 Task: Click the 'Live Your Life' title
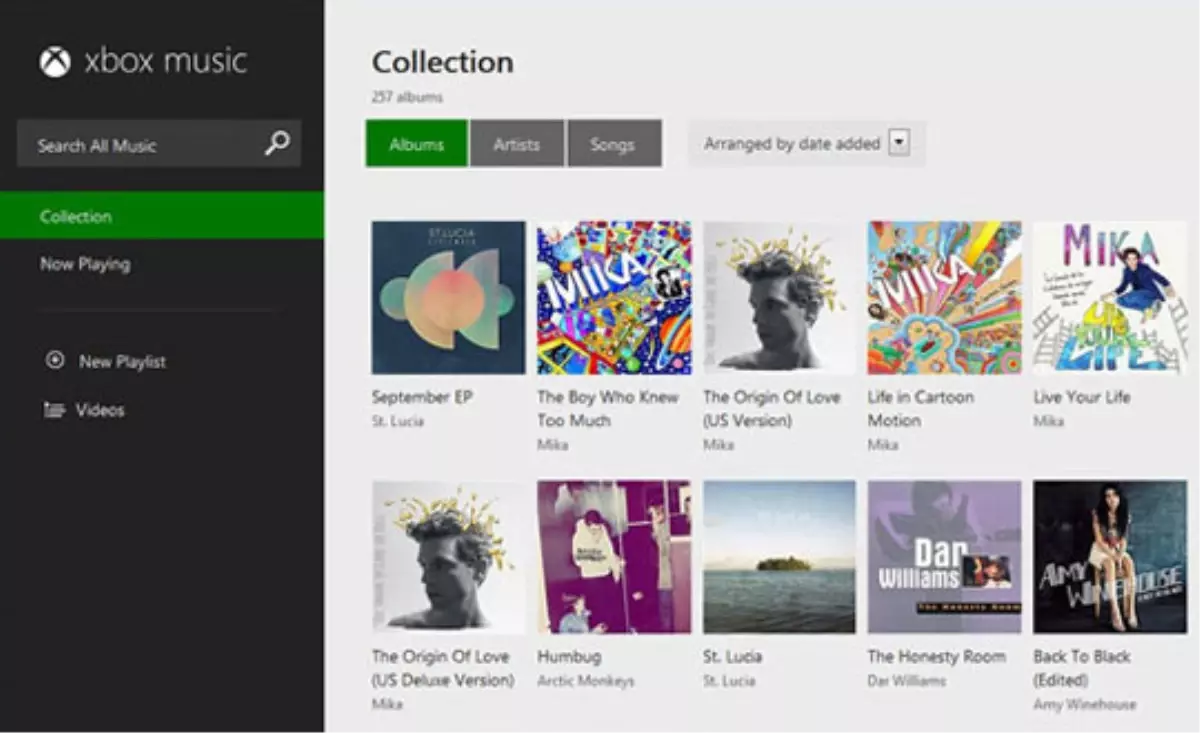pyautogui.click(x=1082, y=397)
